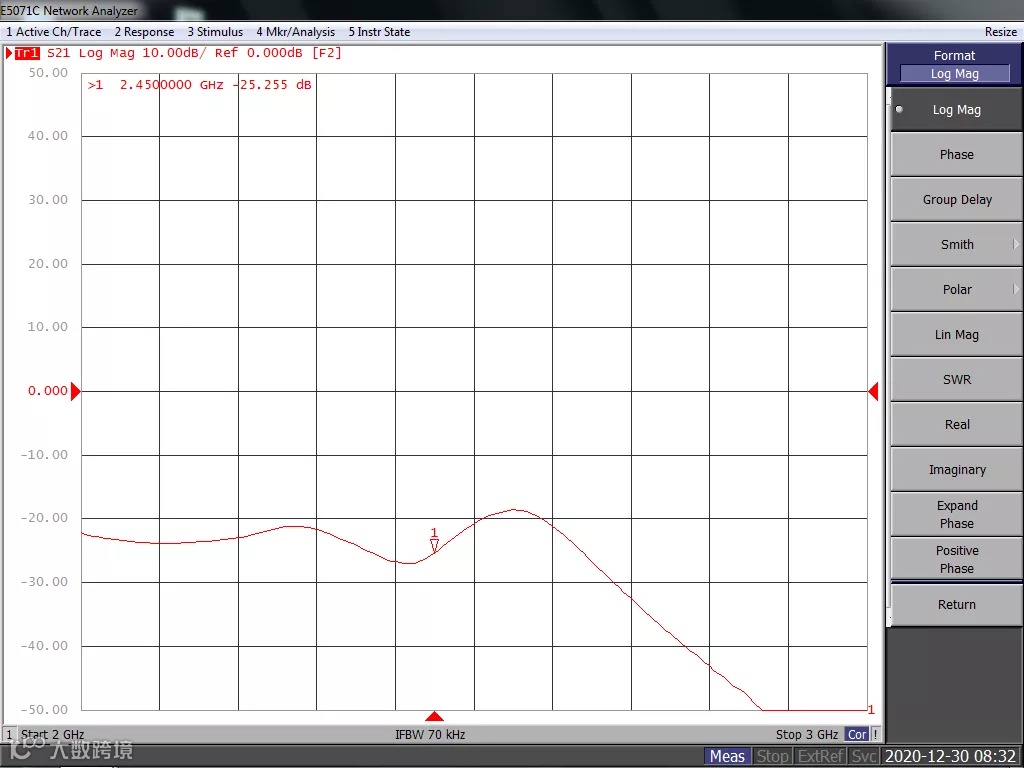Open the Active Ch/Trace menu

pos(54,31)
